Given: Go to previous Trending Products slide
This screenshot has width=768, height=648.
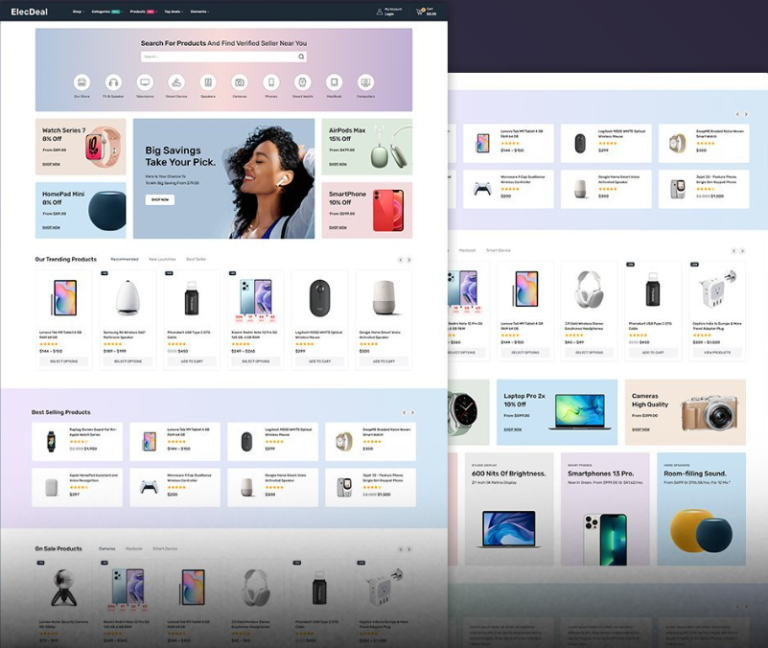Looking at the screenshot, I should coord(400,260).
